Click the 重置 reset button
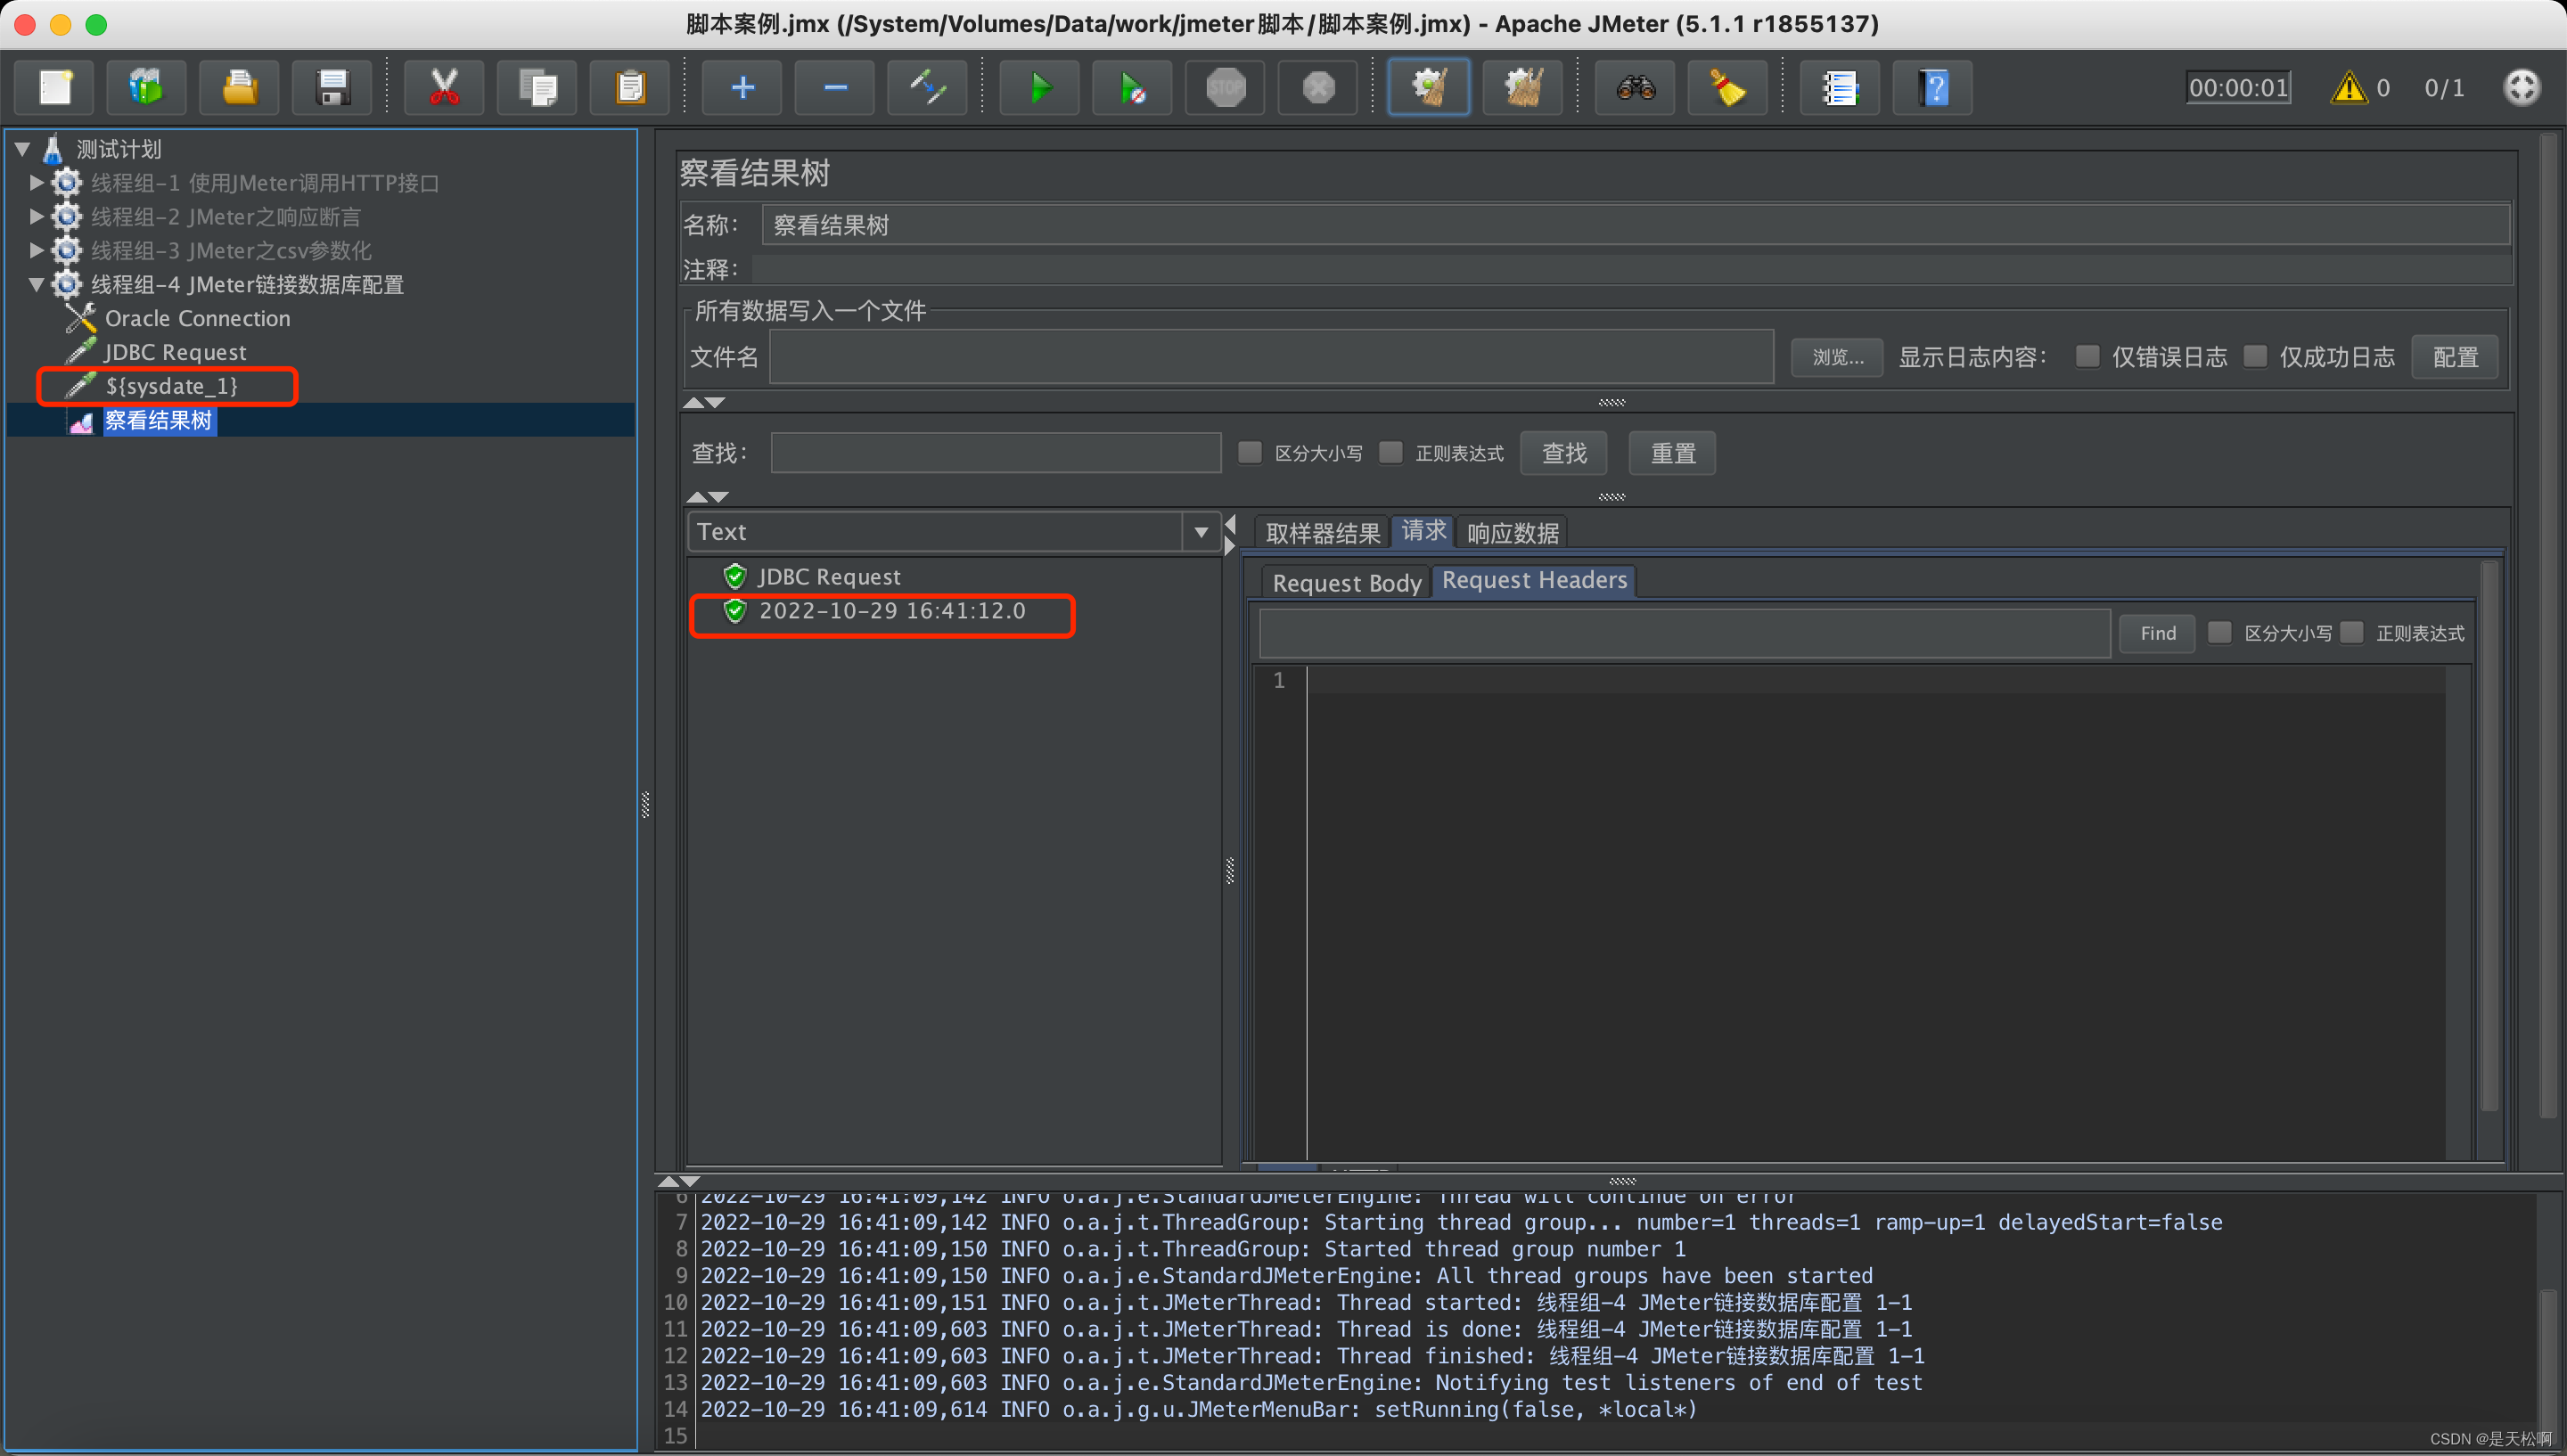The height and width of the screenshot is (1456, 2567). click(1673, 453)
